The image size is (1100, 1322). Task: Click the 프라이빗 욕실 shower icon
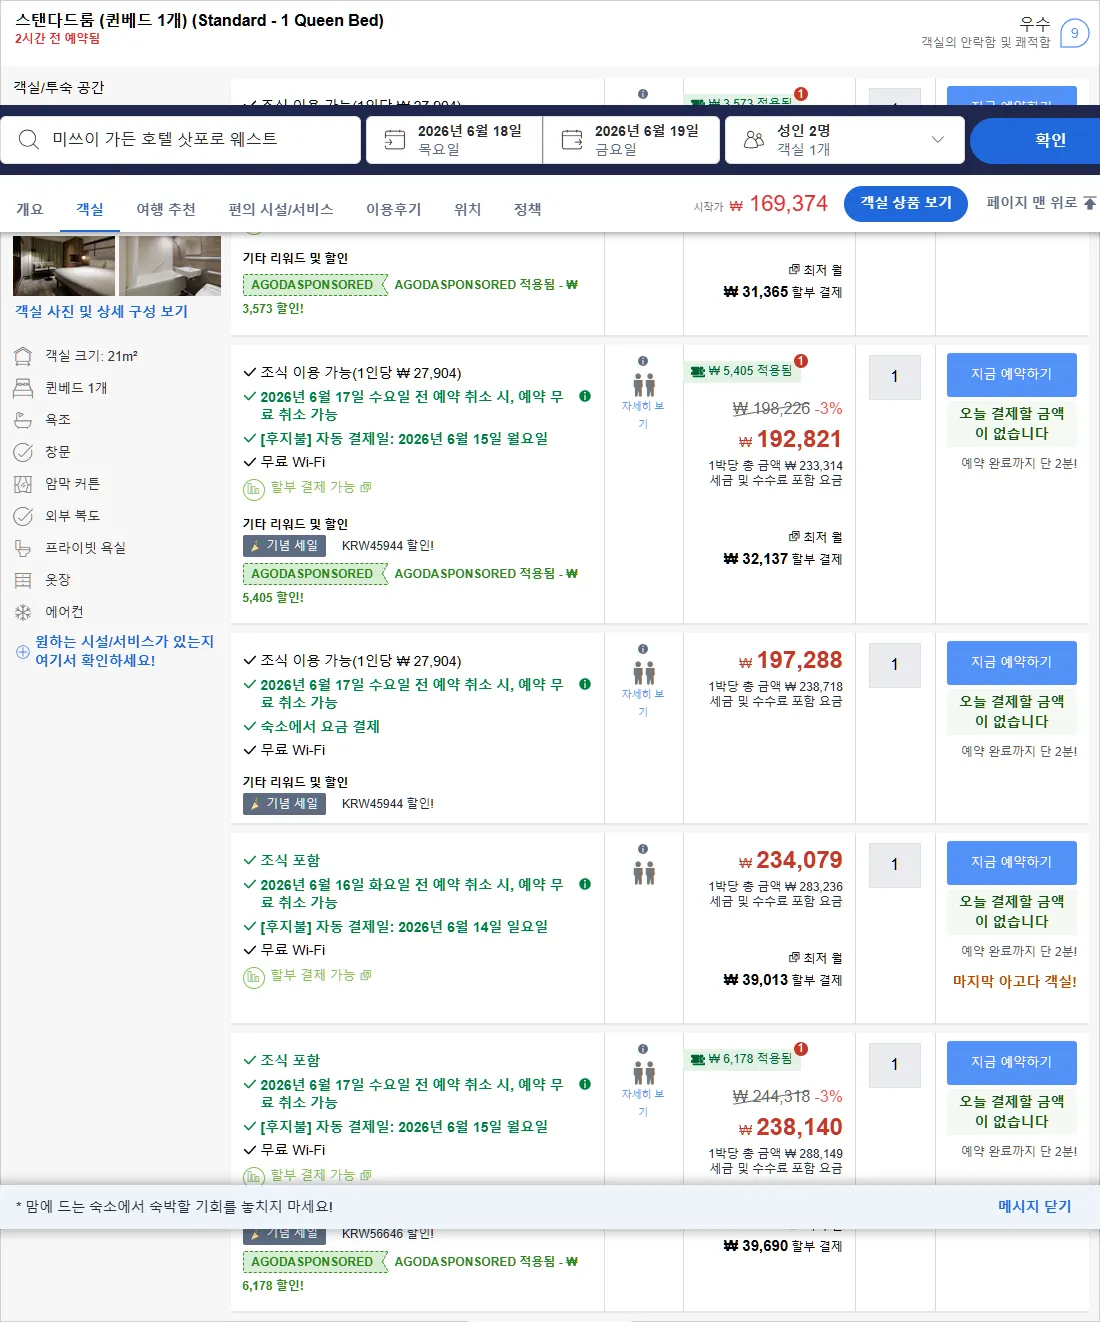pyautogui.click(x=23, y=548)
